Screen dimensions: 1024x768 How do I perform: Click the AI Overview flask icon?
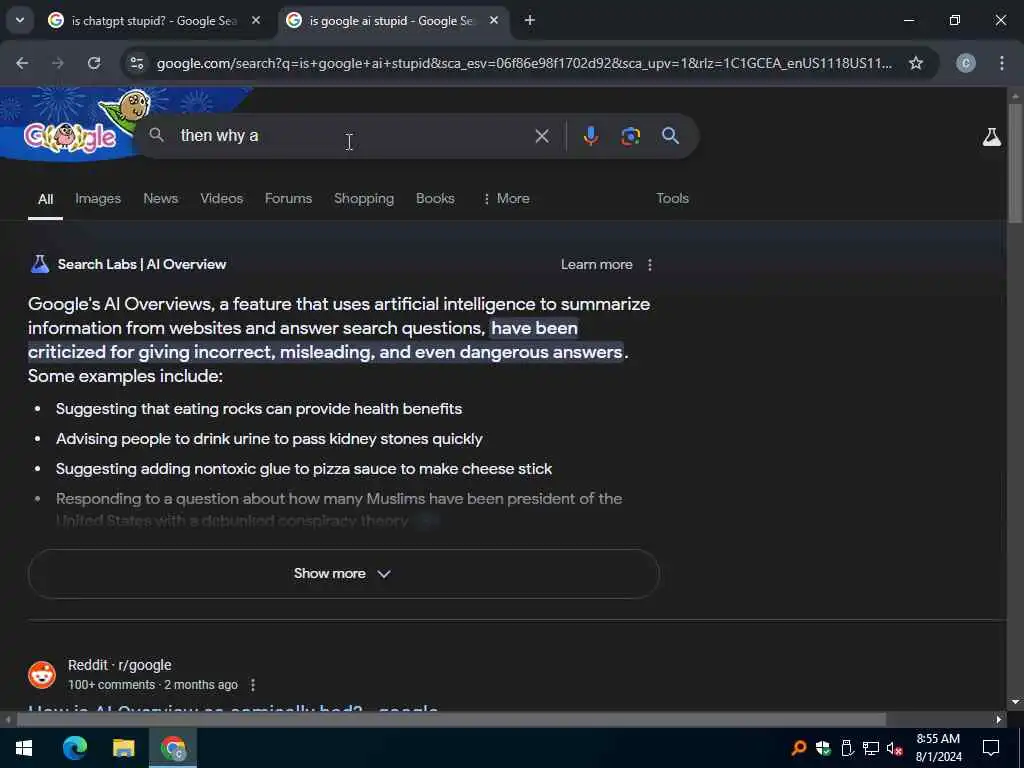40,264
